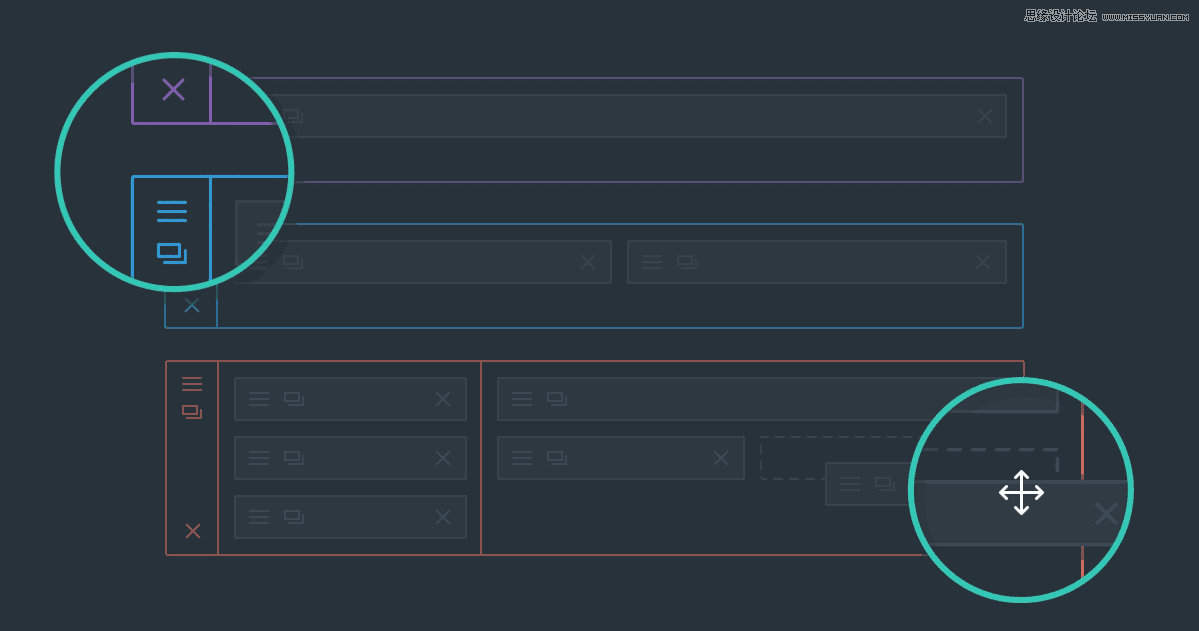Viewport: 1199px width, 631px height.
Task: Duplicate the bottom module in red left column
Action: [294, 517]
